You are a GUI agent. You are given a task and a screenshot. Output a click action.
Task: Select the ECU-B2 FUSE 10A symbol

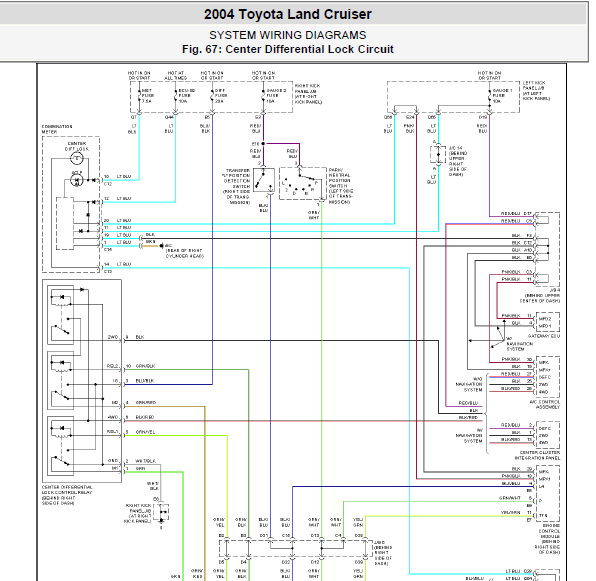(176, 96)
